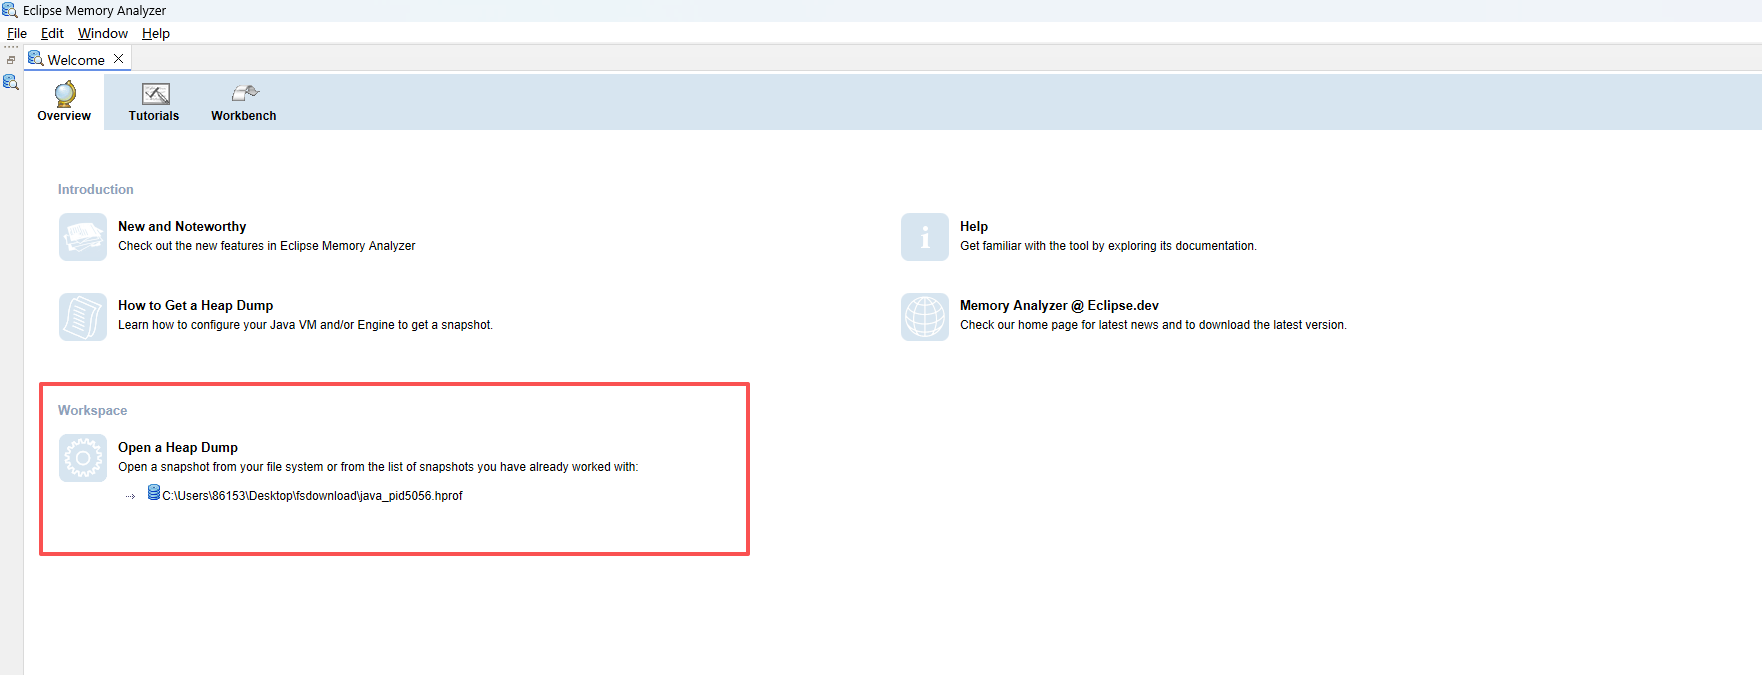
Task: Open the How to Get a Heap Dump link
Action: pyautogui.click(x=196, y=306)
